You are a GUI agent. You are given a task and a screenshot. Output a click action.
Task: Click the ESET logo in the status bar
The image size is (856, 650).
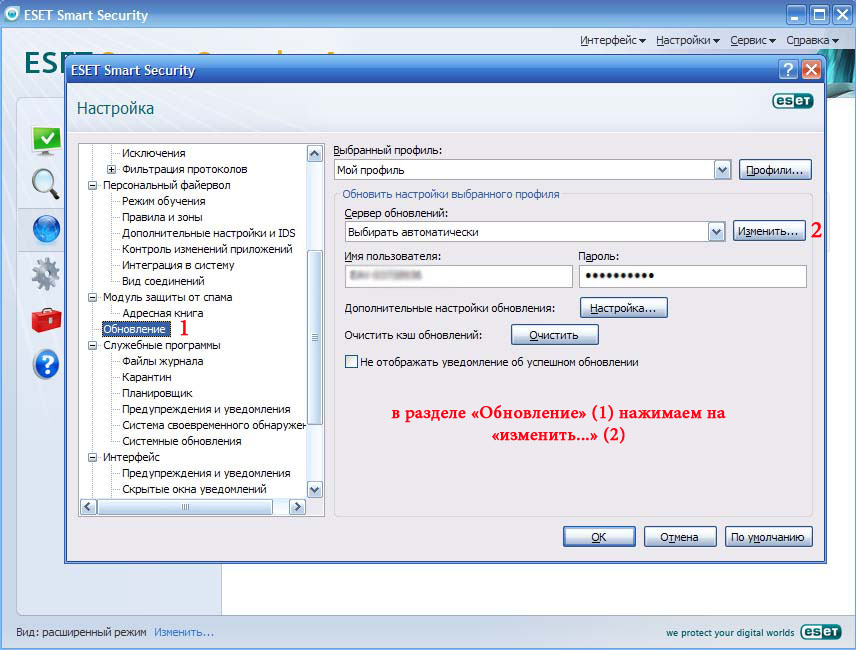point(821,631)
